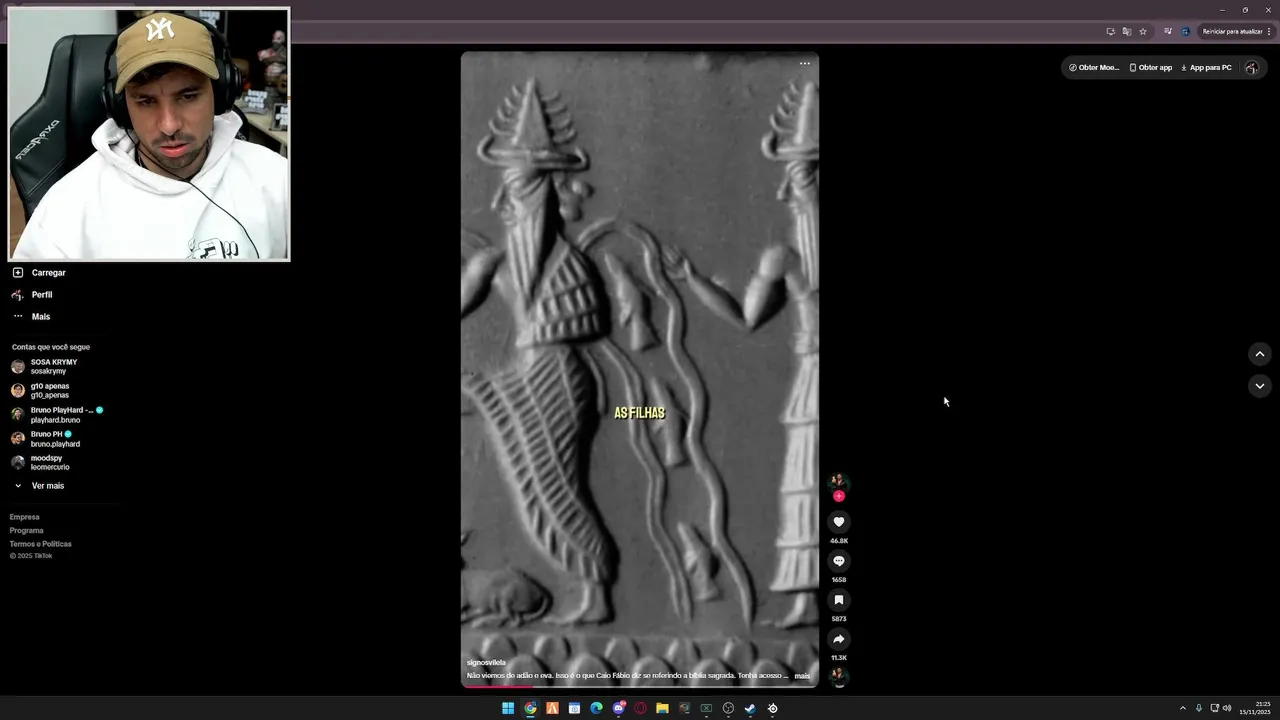Open Bruno PH bruno.playhard account
1280x720 pixels.
46,439
